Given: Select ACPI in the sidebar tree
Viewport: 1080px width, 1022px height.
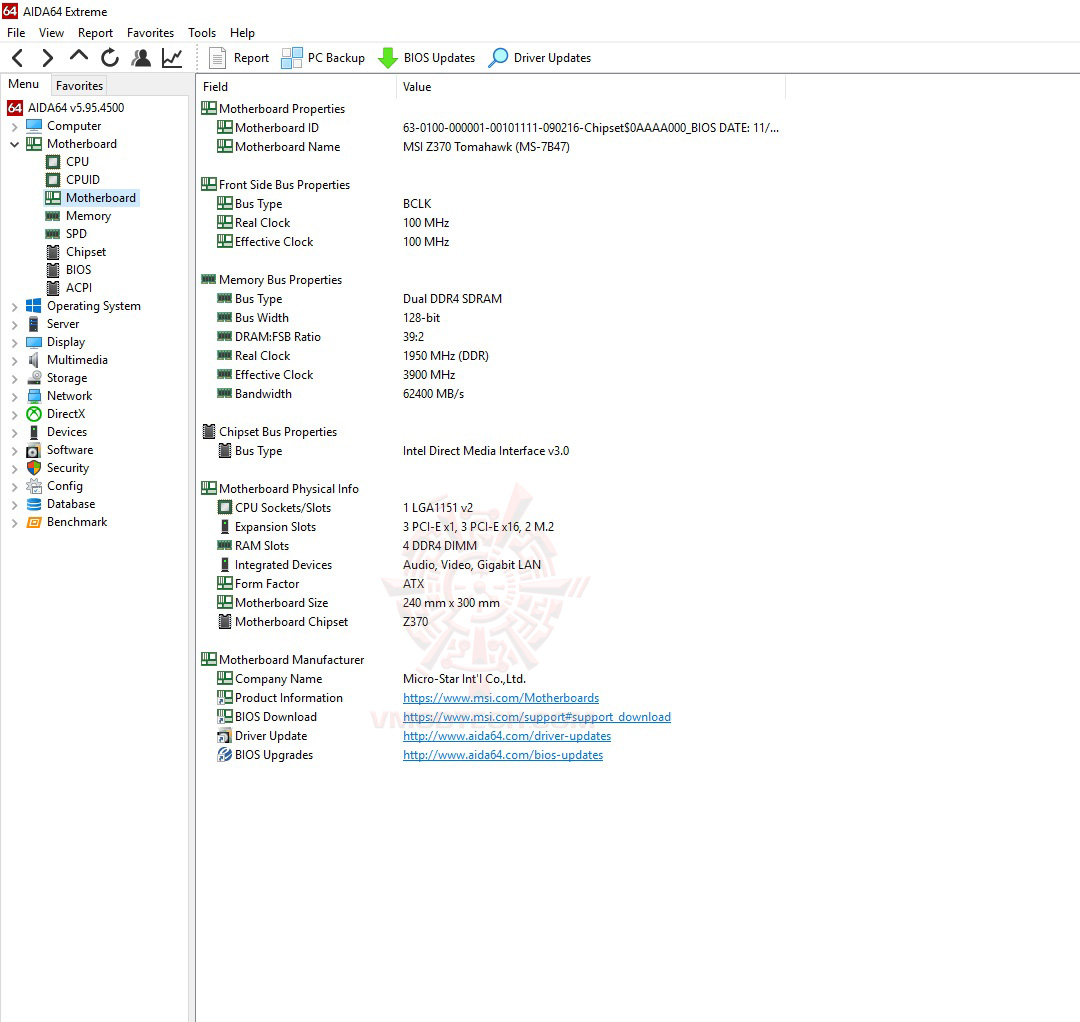Looking at the screenshot, I should (x=79, y=288).
